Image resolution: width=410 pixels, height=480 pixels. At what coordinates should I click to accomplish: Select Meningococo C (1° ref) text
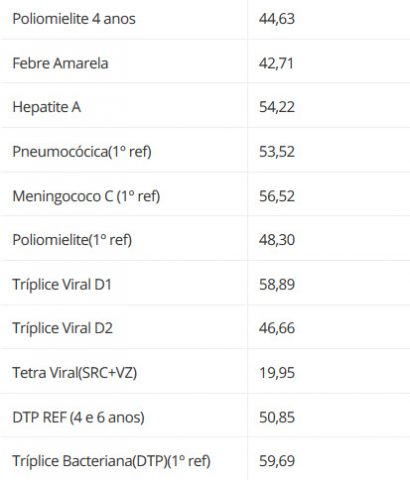(86, 196)
